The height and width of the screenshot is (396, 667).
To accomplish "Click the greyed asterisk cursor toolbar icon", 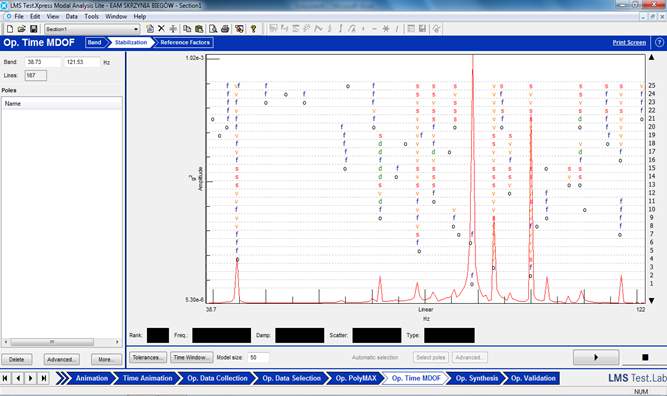I will coord(385,28).
